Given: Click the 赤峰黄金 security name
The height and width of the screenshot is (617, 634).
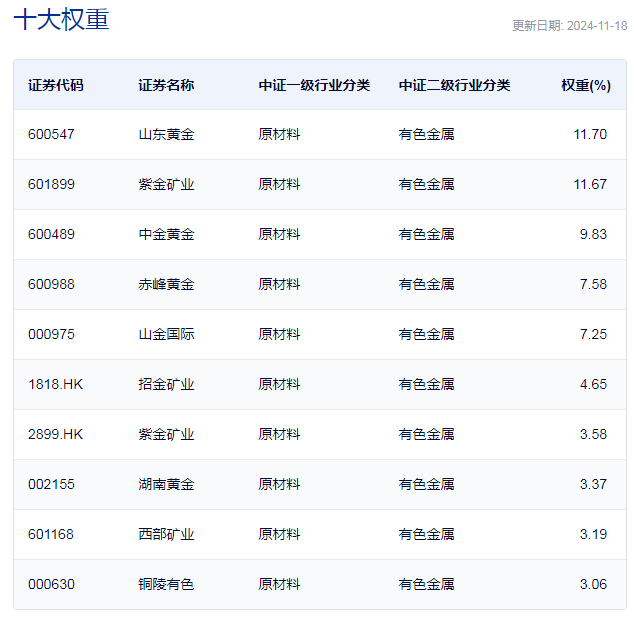Looking at the screenshot, I should (166, 284).
